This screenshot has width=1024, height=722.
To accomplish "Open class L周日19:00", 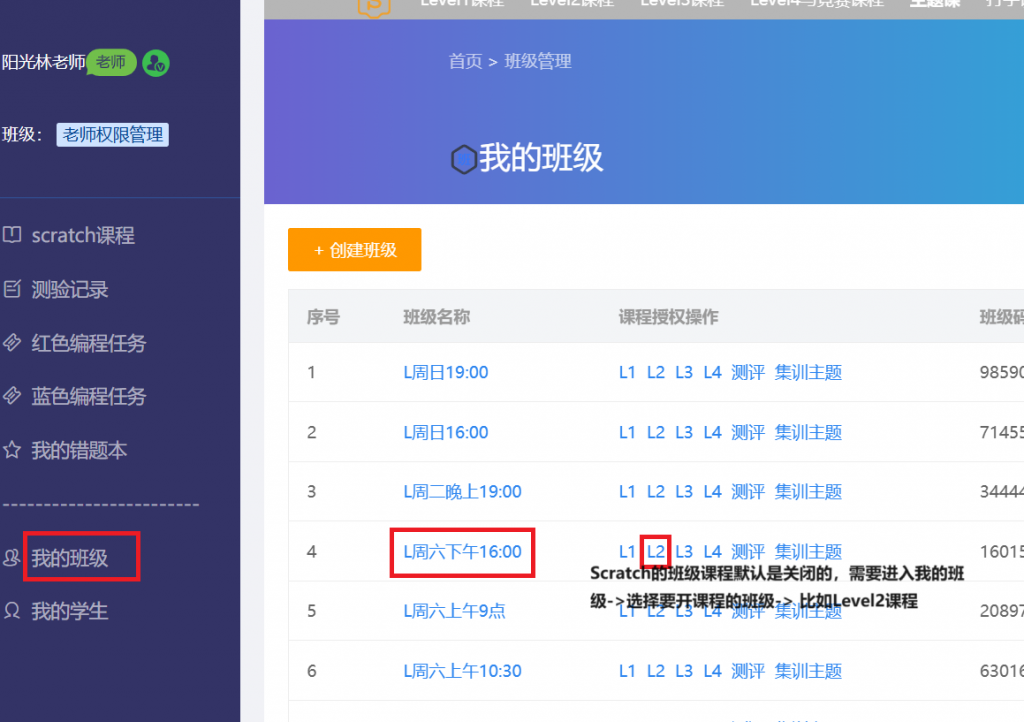I will [446, 372].
